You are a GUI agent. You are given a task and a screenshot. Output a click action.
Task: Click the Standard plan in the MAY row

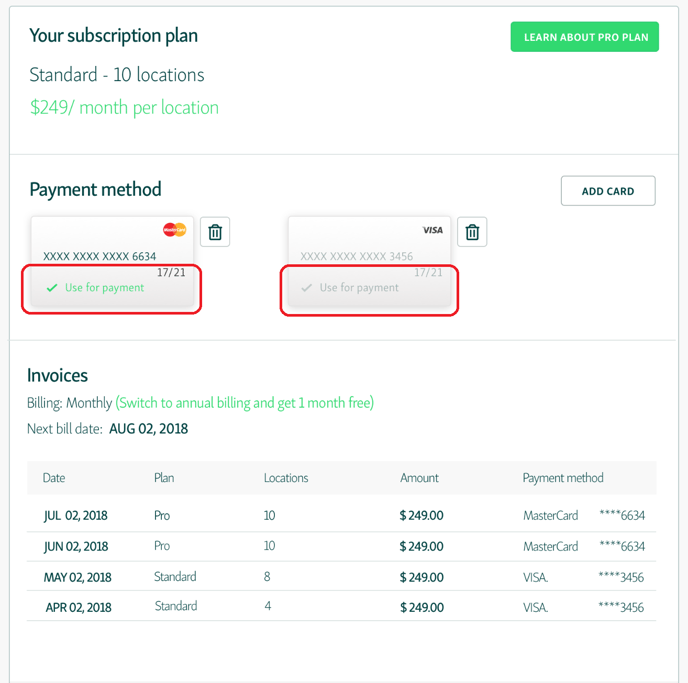tap(175, 576)
